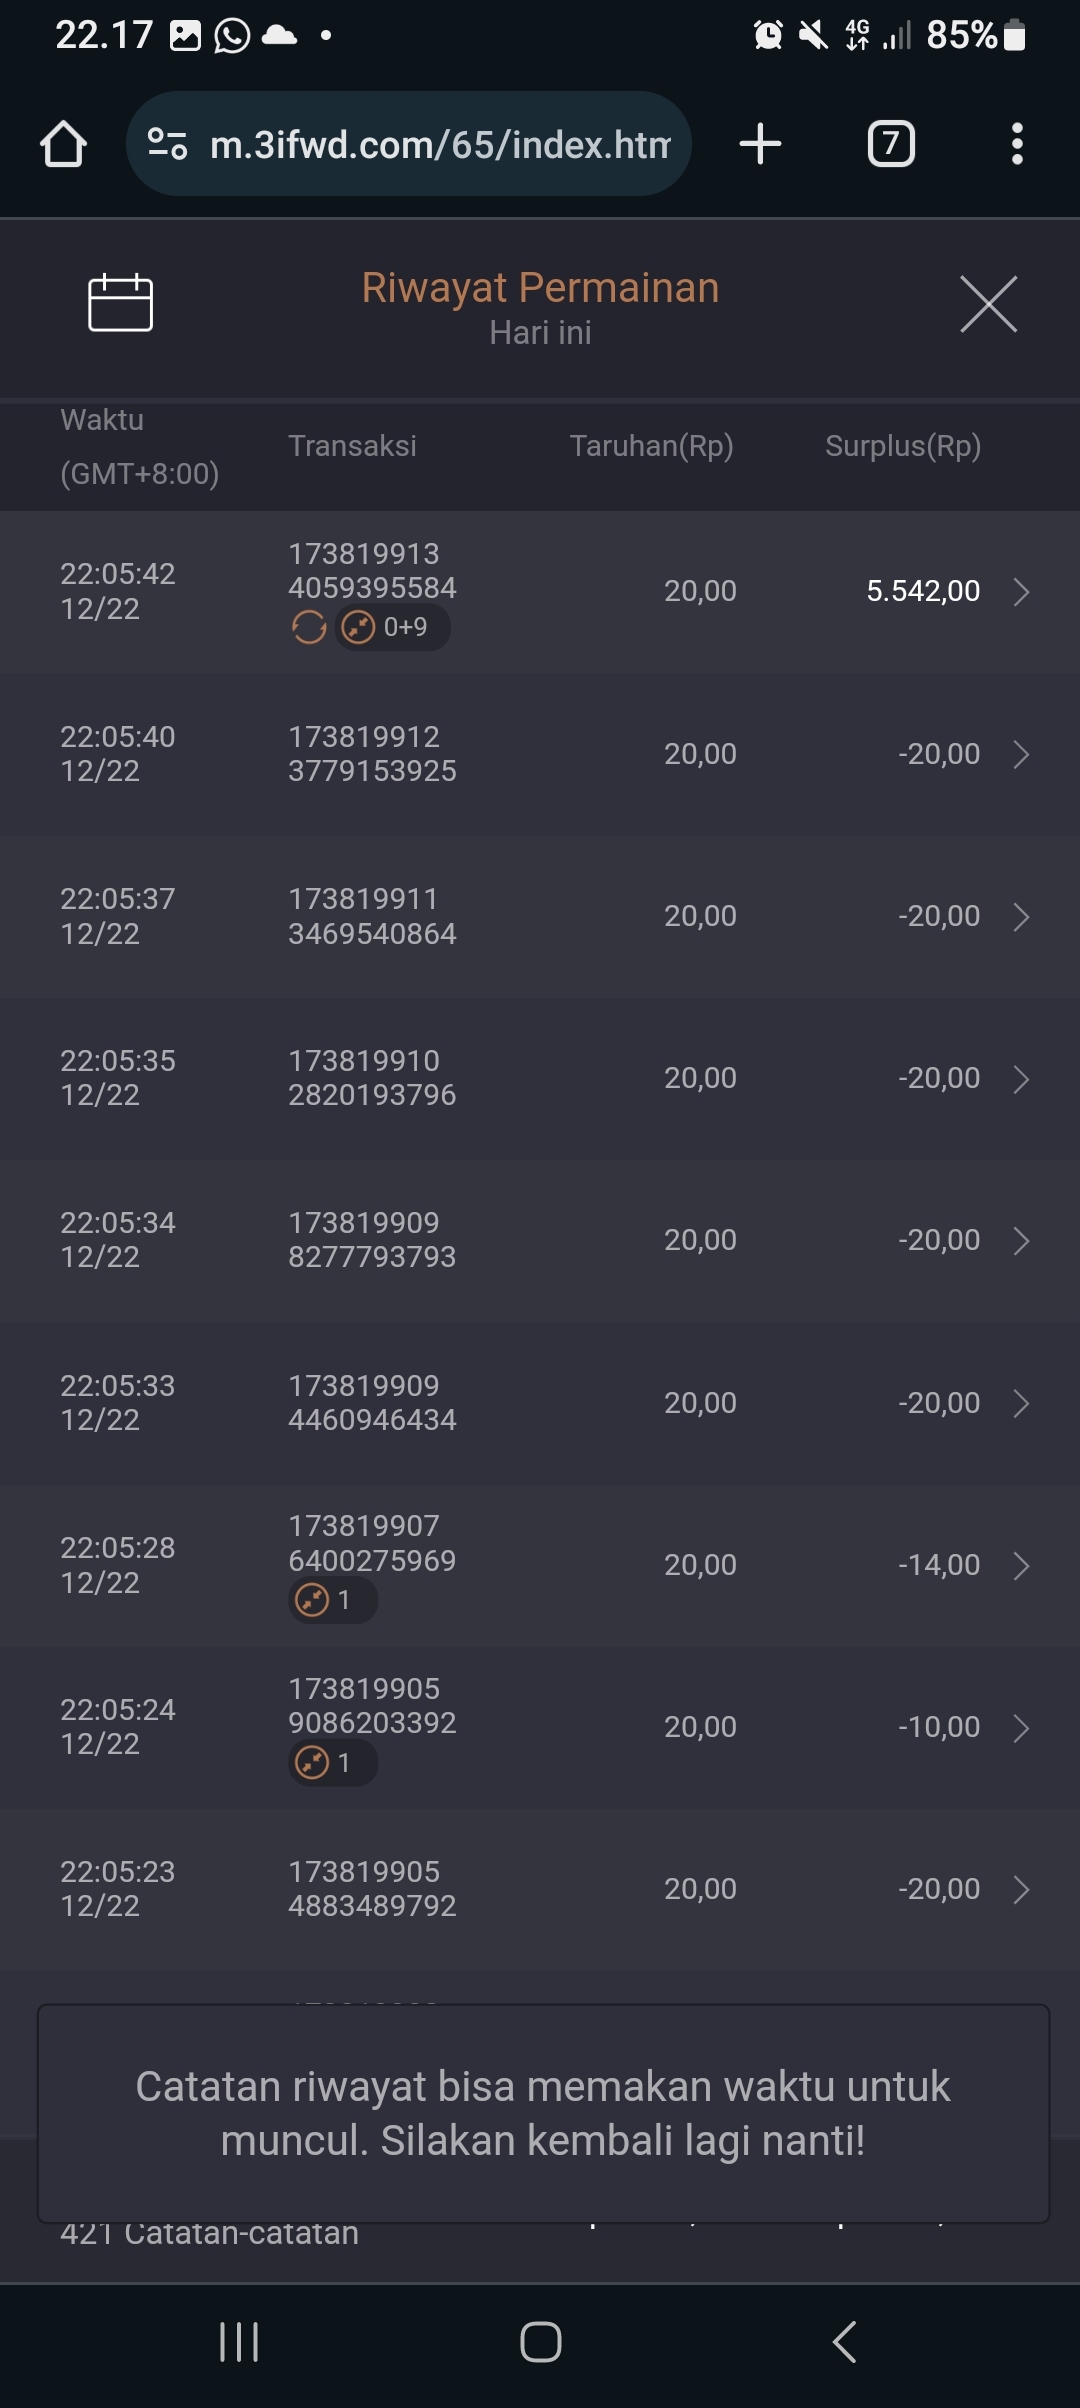Image resolution: width=1080 pixels, height=2408 pixels.
Task: Tap the circular respin icon on the 22:05:42 row
Action: click(x=309, y=628)
